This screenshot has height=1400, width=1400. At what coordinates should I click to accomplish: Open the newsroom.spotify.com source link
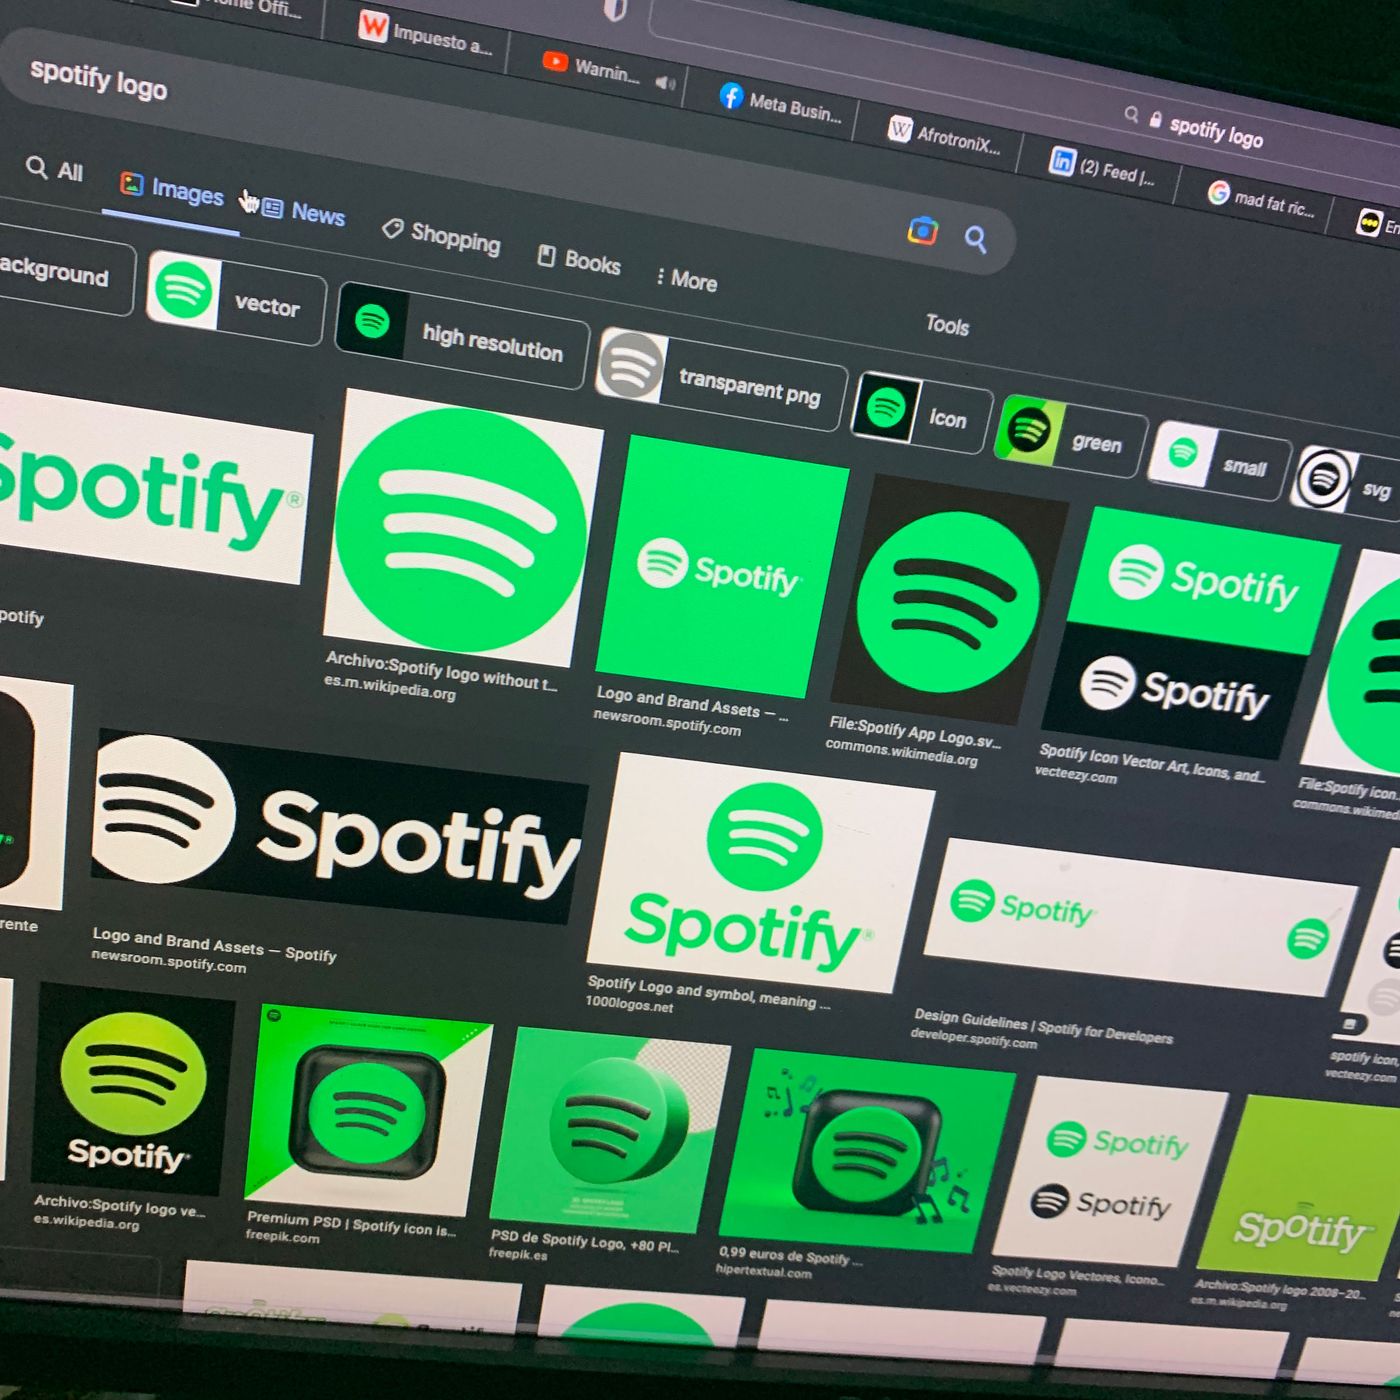click(667, 727)
